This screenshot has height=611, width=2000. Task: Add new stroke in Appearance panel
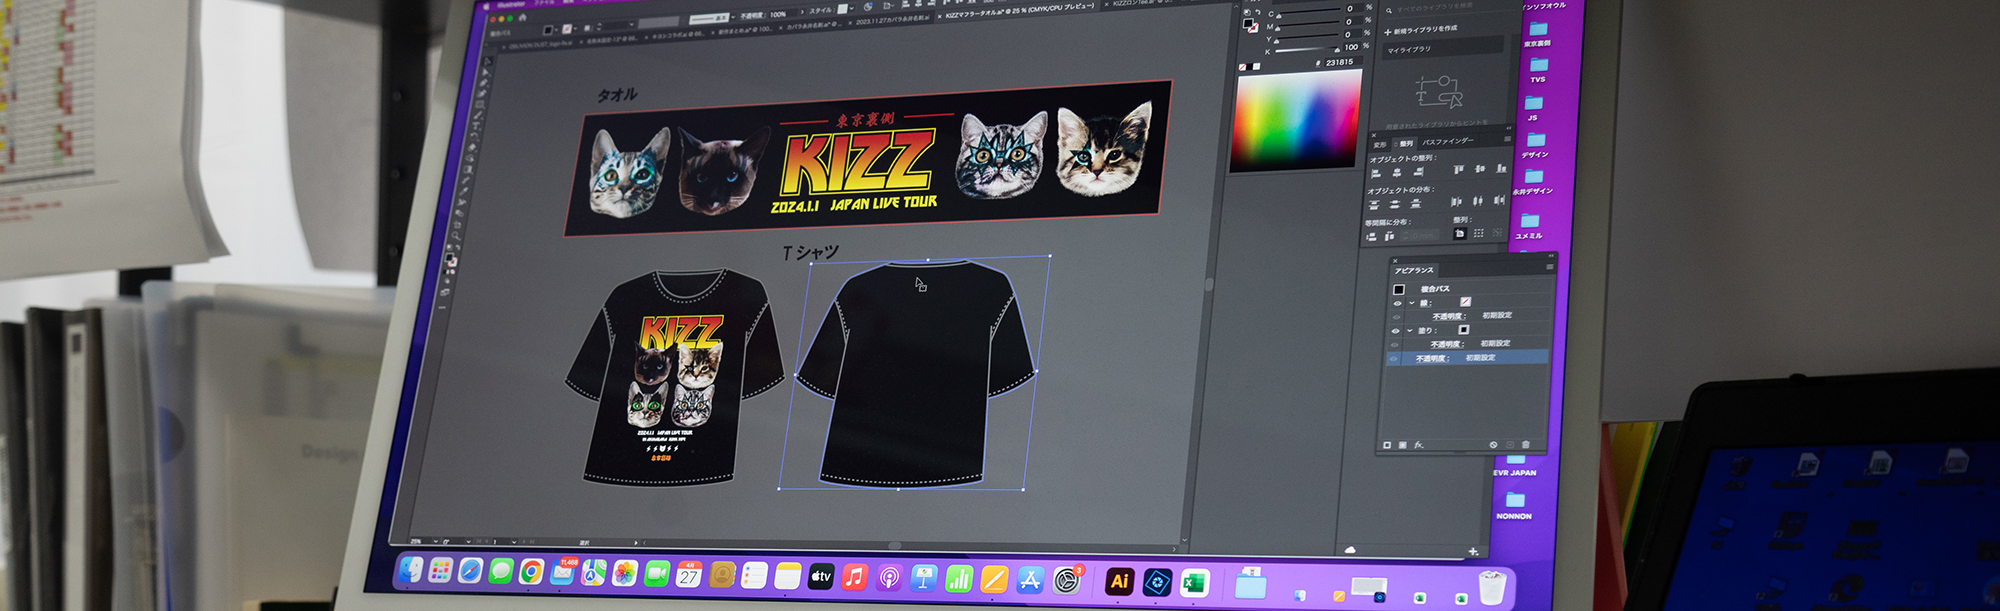(x=1387, y=445)
